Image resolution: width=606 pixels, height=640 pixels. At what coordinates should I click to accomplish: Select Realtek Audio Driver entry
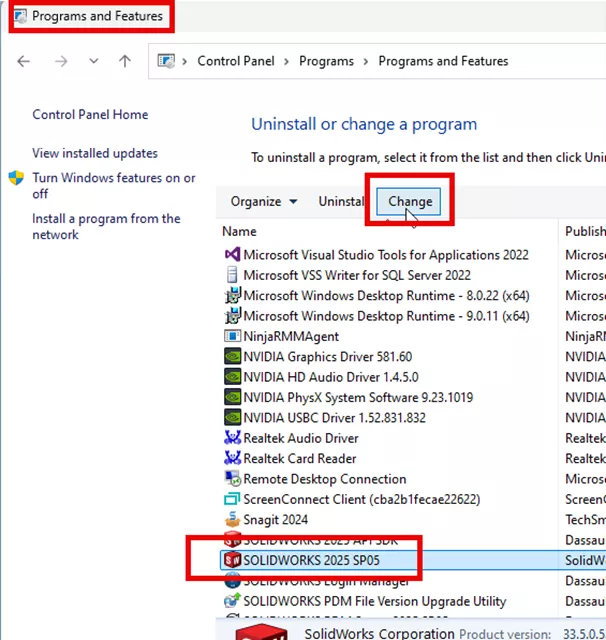pyautogui.click(x=301, y=439)
